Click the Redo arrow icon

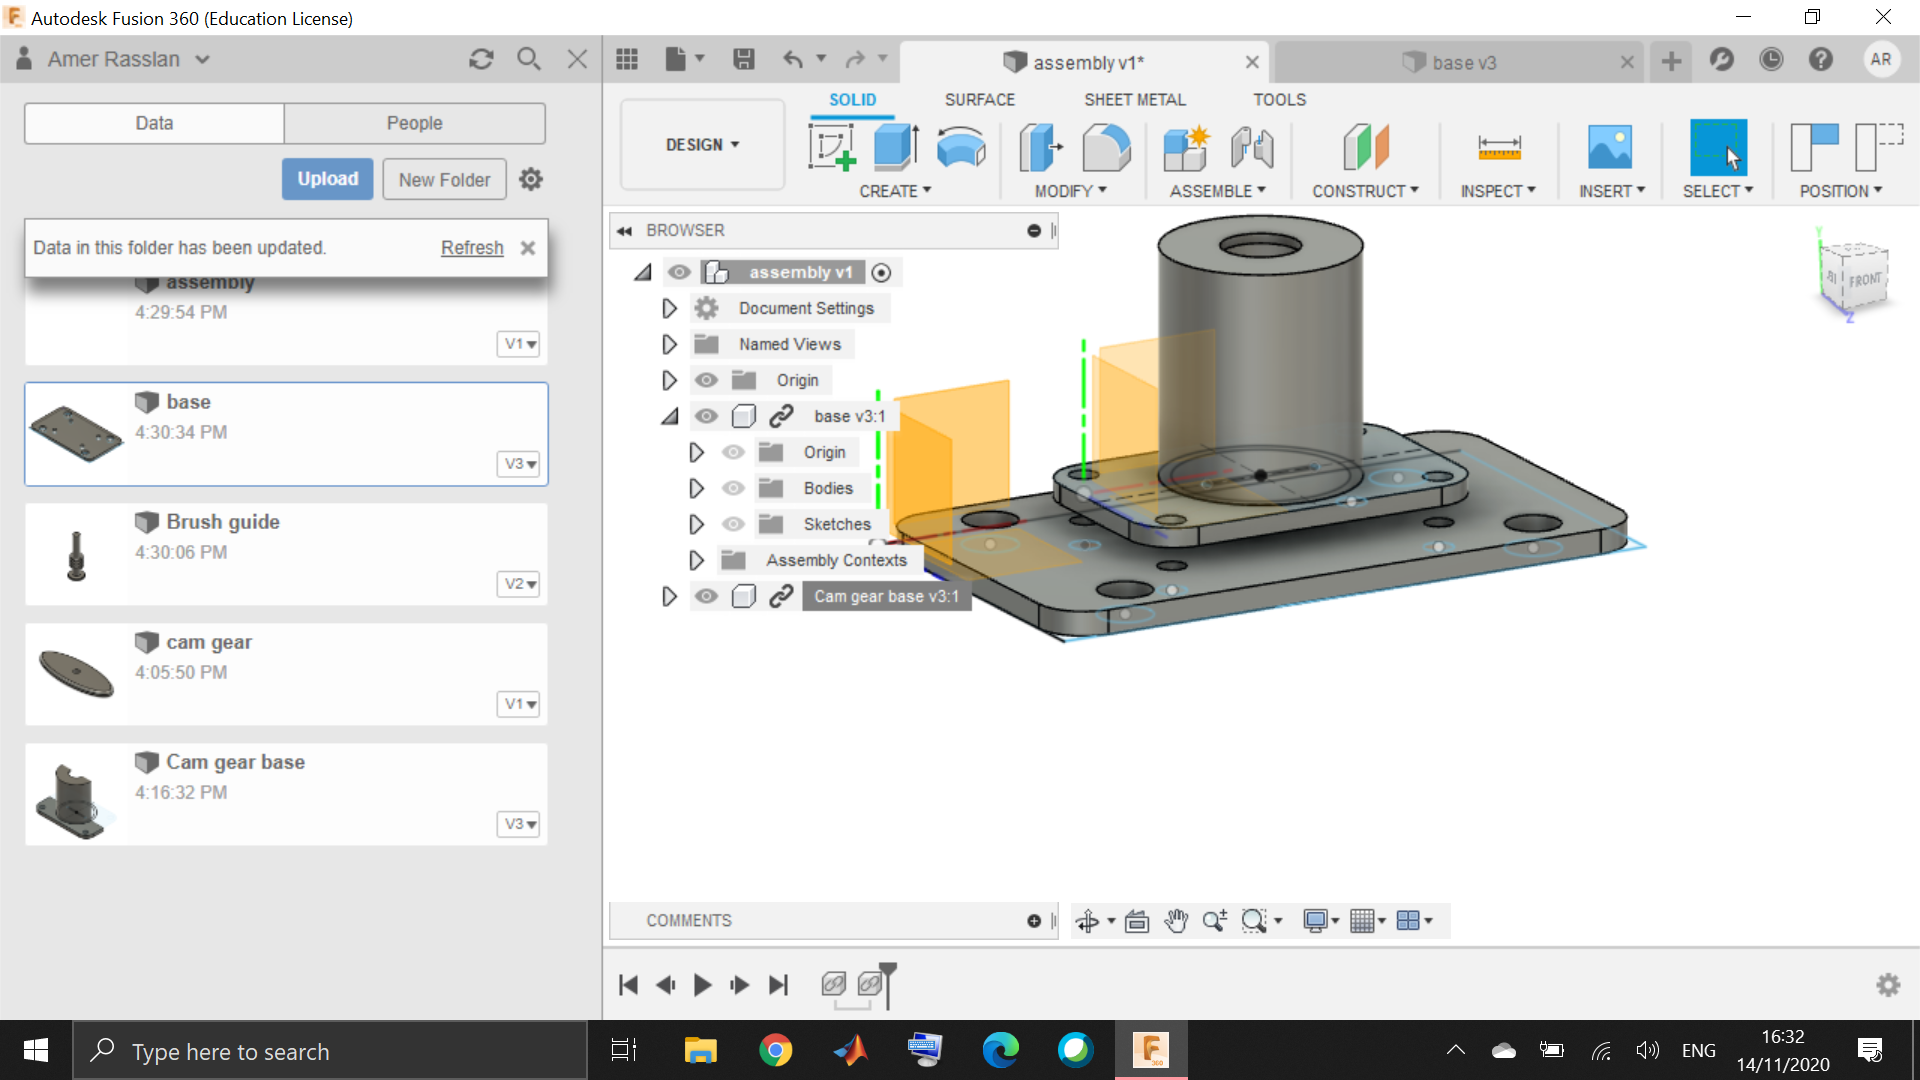point(855,60)
